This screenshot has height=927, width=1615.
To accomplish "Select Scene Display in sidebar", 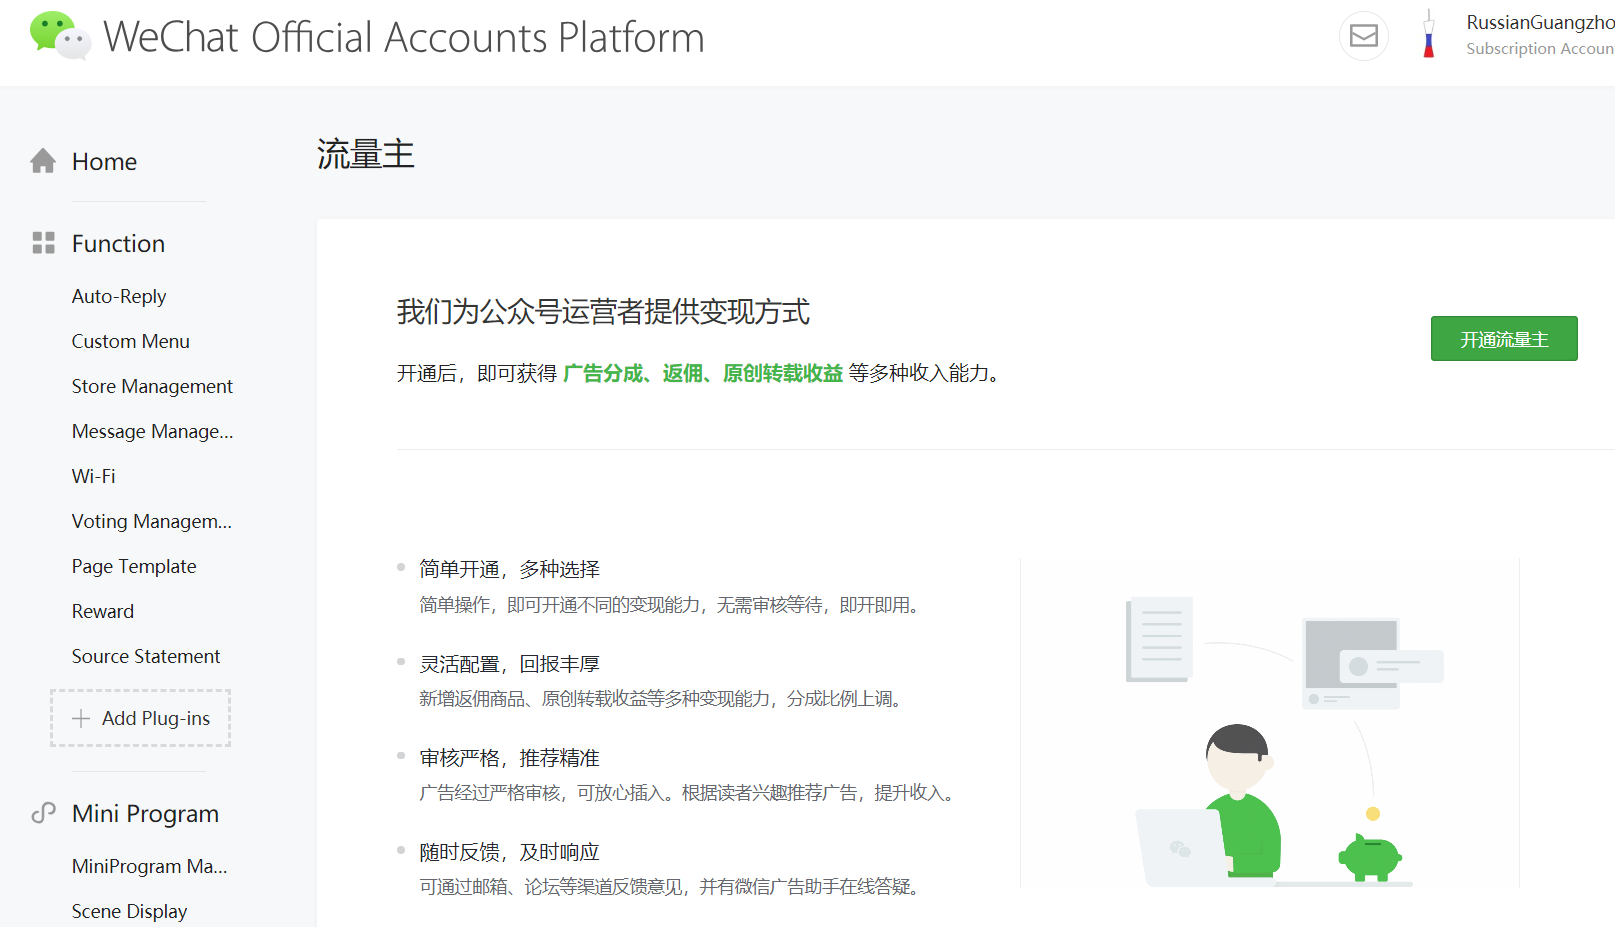I will [129, 911].
